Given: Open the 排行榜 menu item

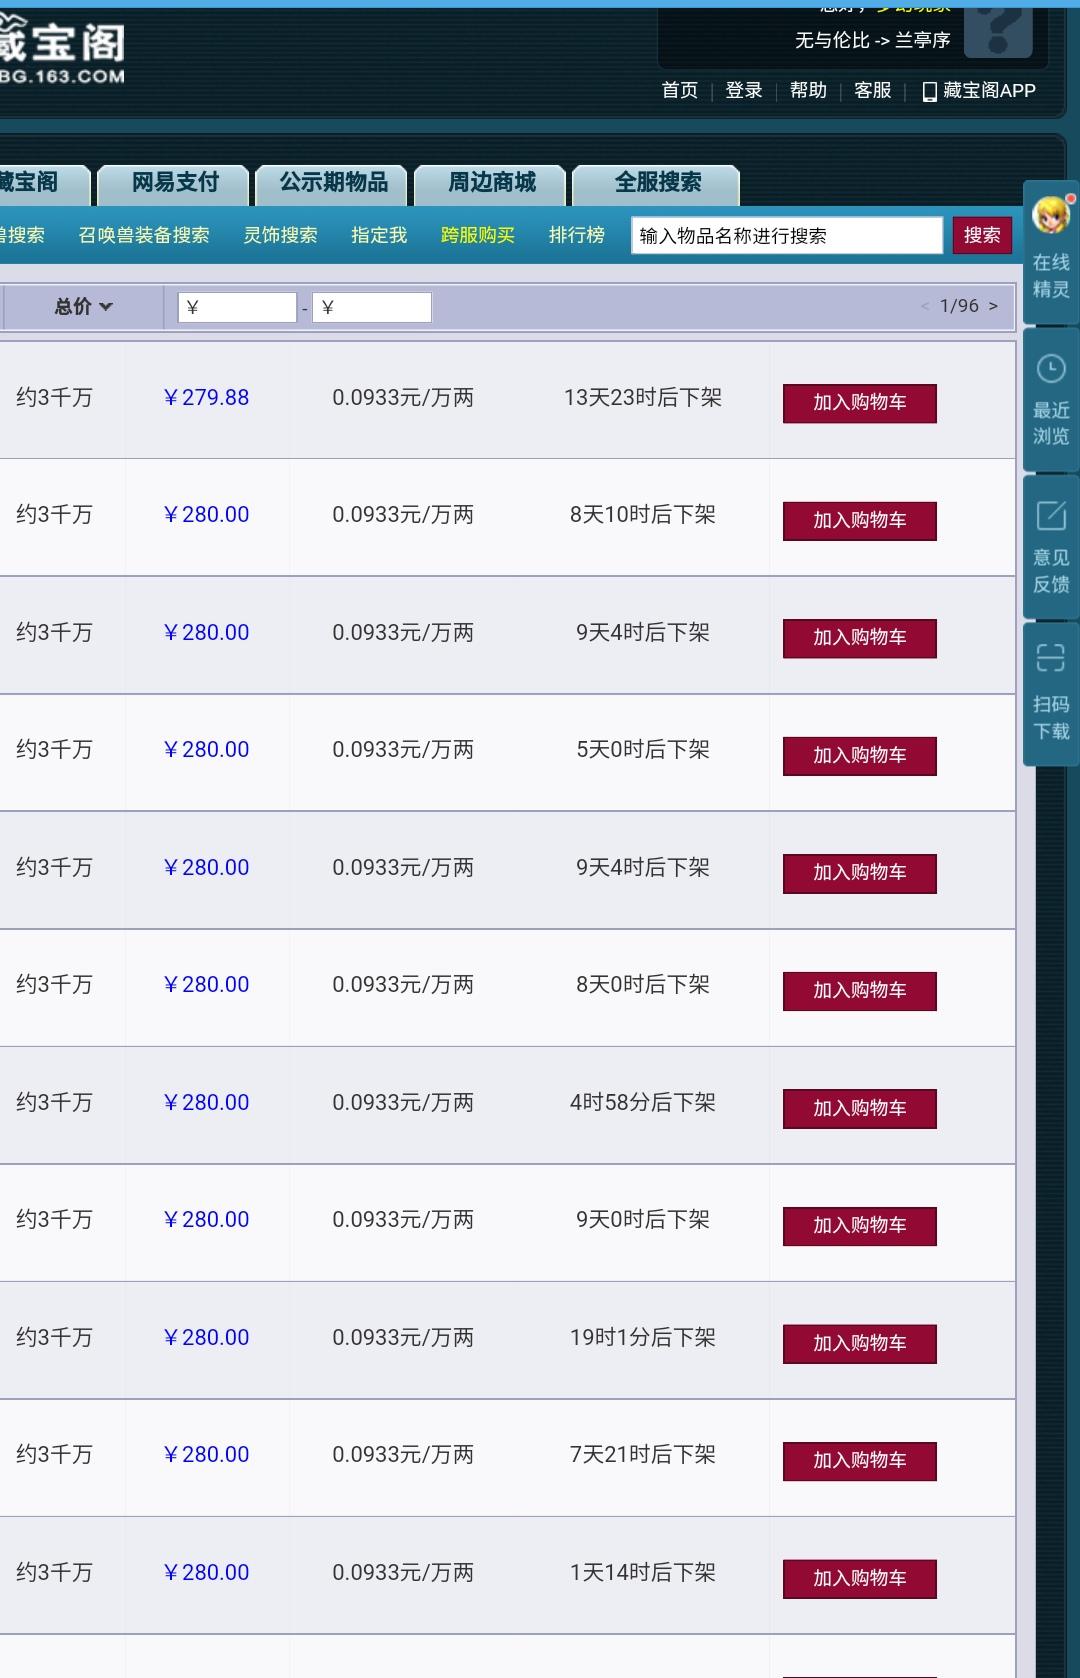Looking at the screenshot, I should [x=576, y=235].
